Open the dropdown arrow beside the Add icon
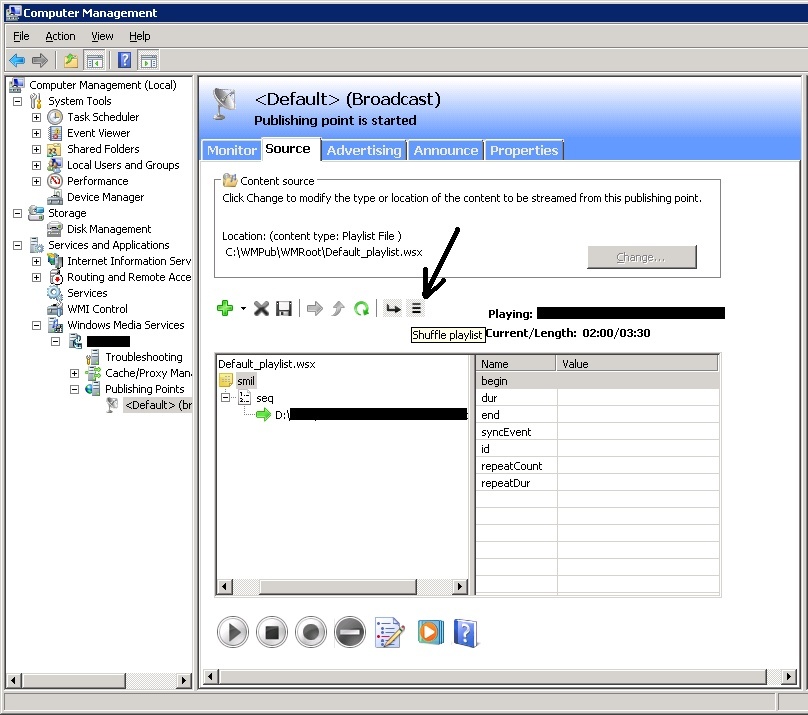This screenshot has height=715, width=808. tap(243, 309)
